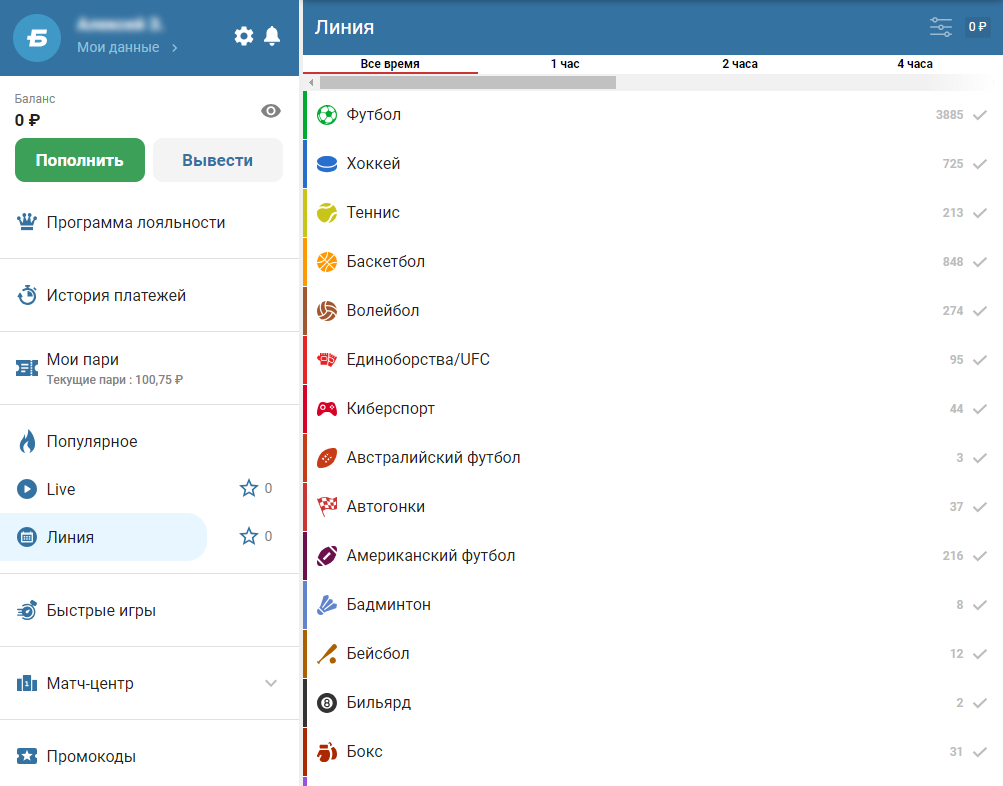The image size is (1003, 786).
Task: Click the Пополнить button
Action: coord(80,160)
